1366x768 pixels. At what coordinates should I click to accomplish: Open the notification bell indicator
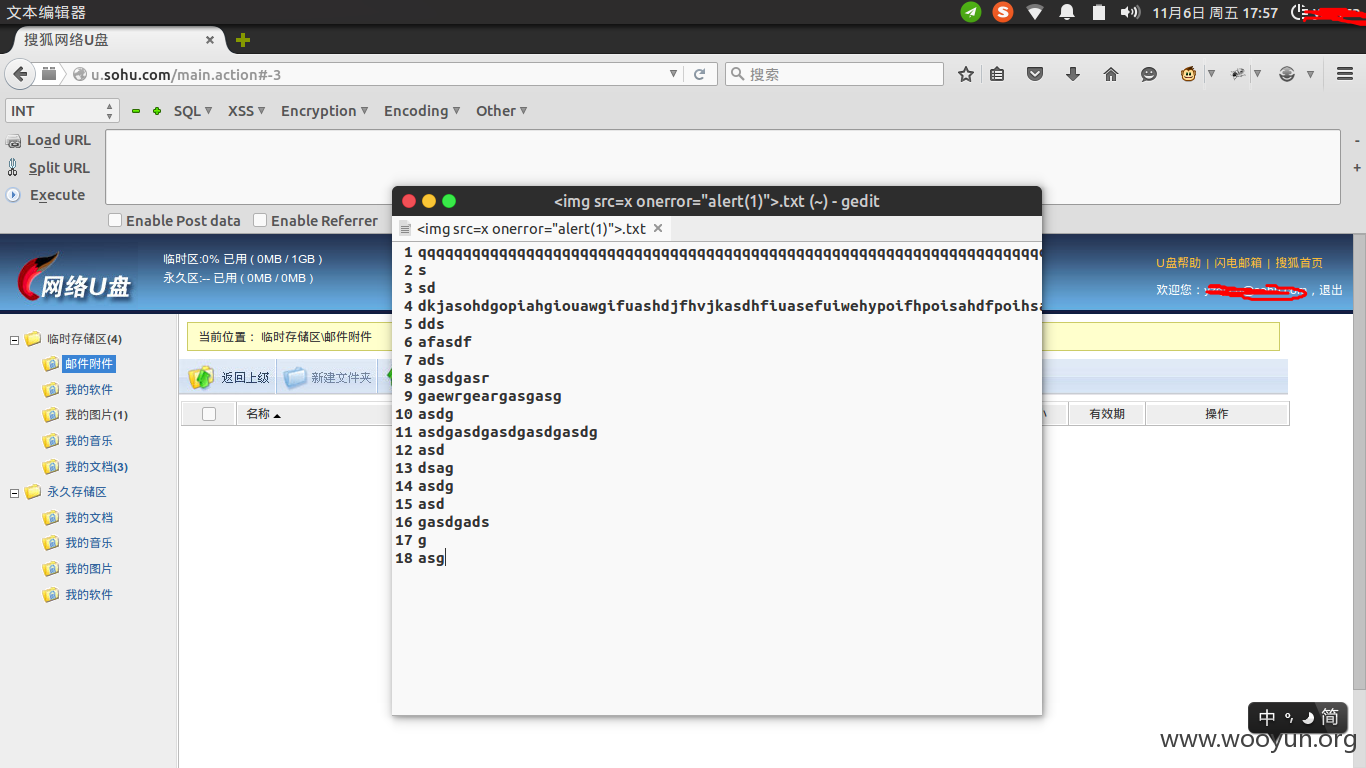point(1067,12)
